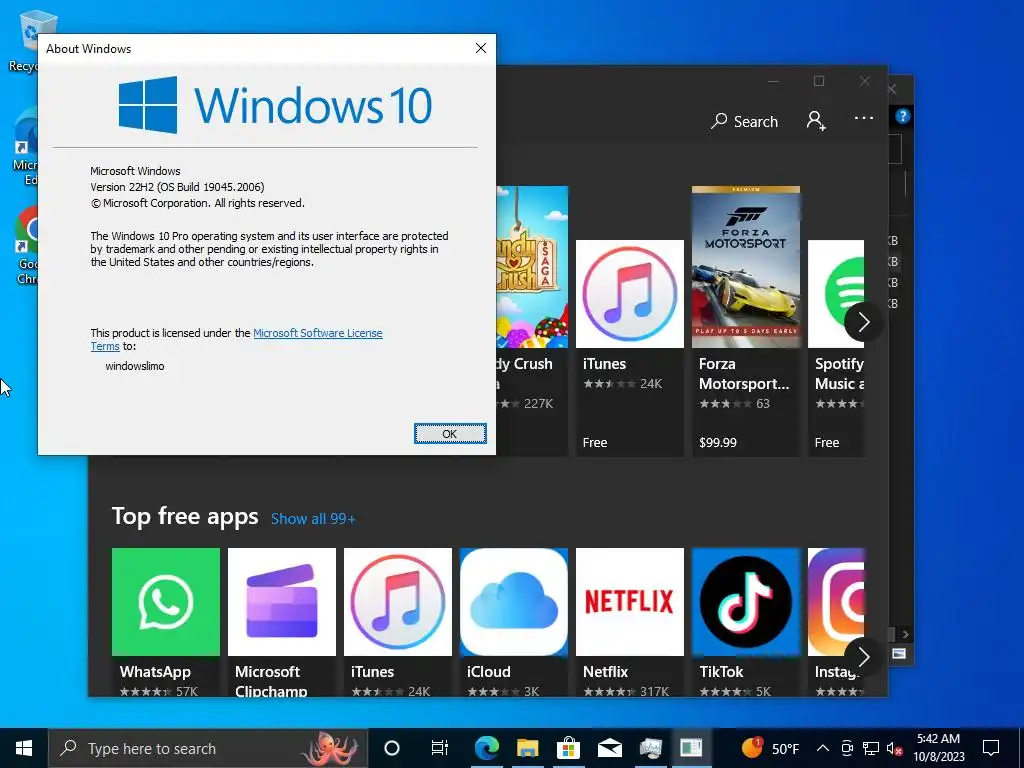This screenshot has width=1024, height=768.
Task: Open File Explorer from the taskbar
Action: (x=528, y=748)
